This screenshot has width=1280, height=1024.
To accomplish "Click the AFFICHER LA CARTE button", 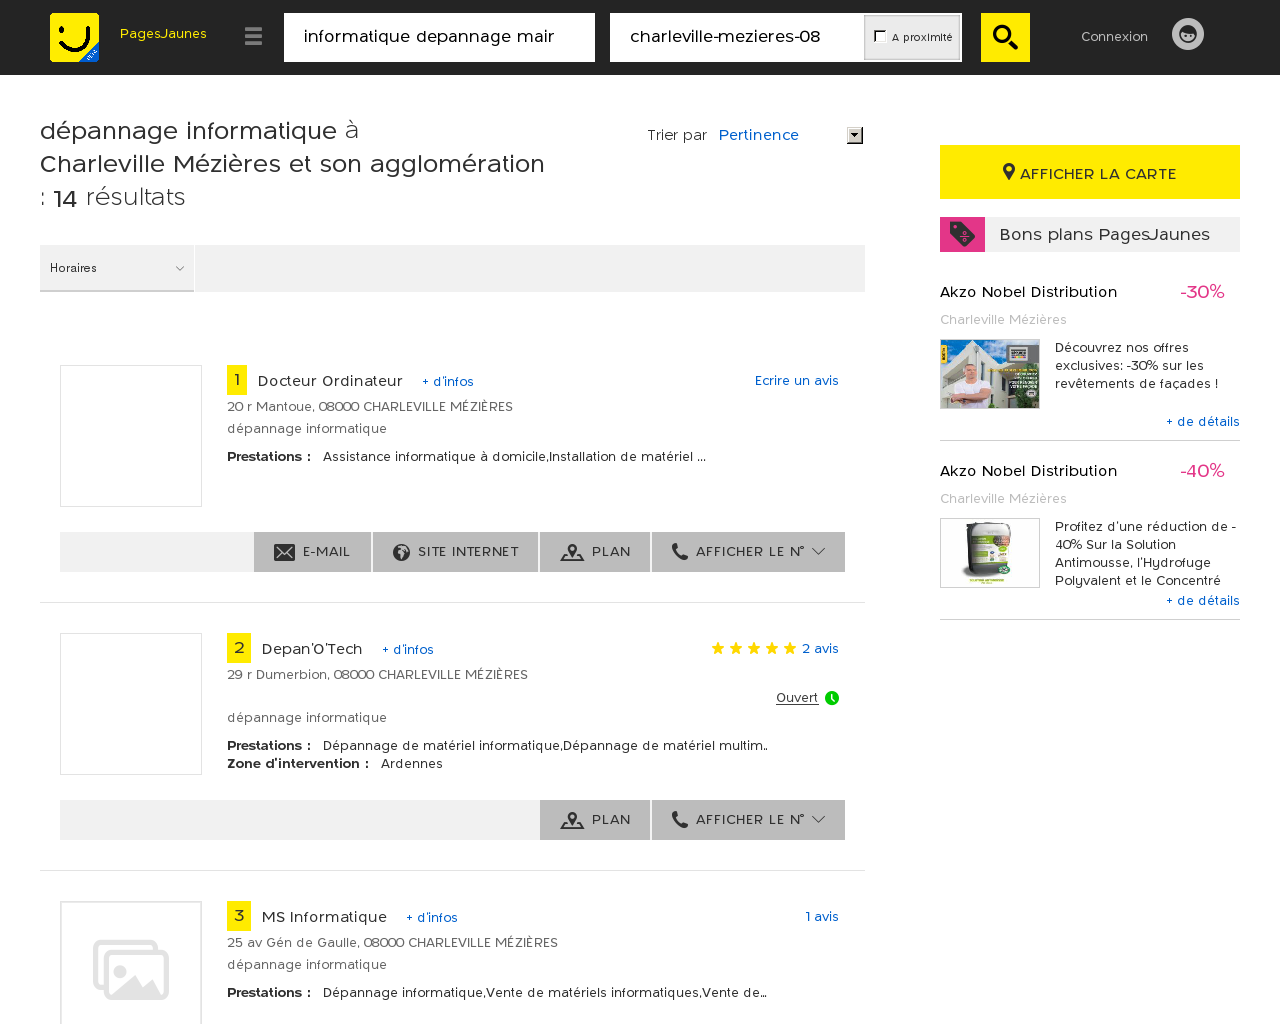I will 1090,172.
